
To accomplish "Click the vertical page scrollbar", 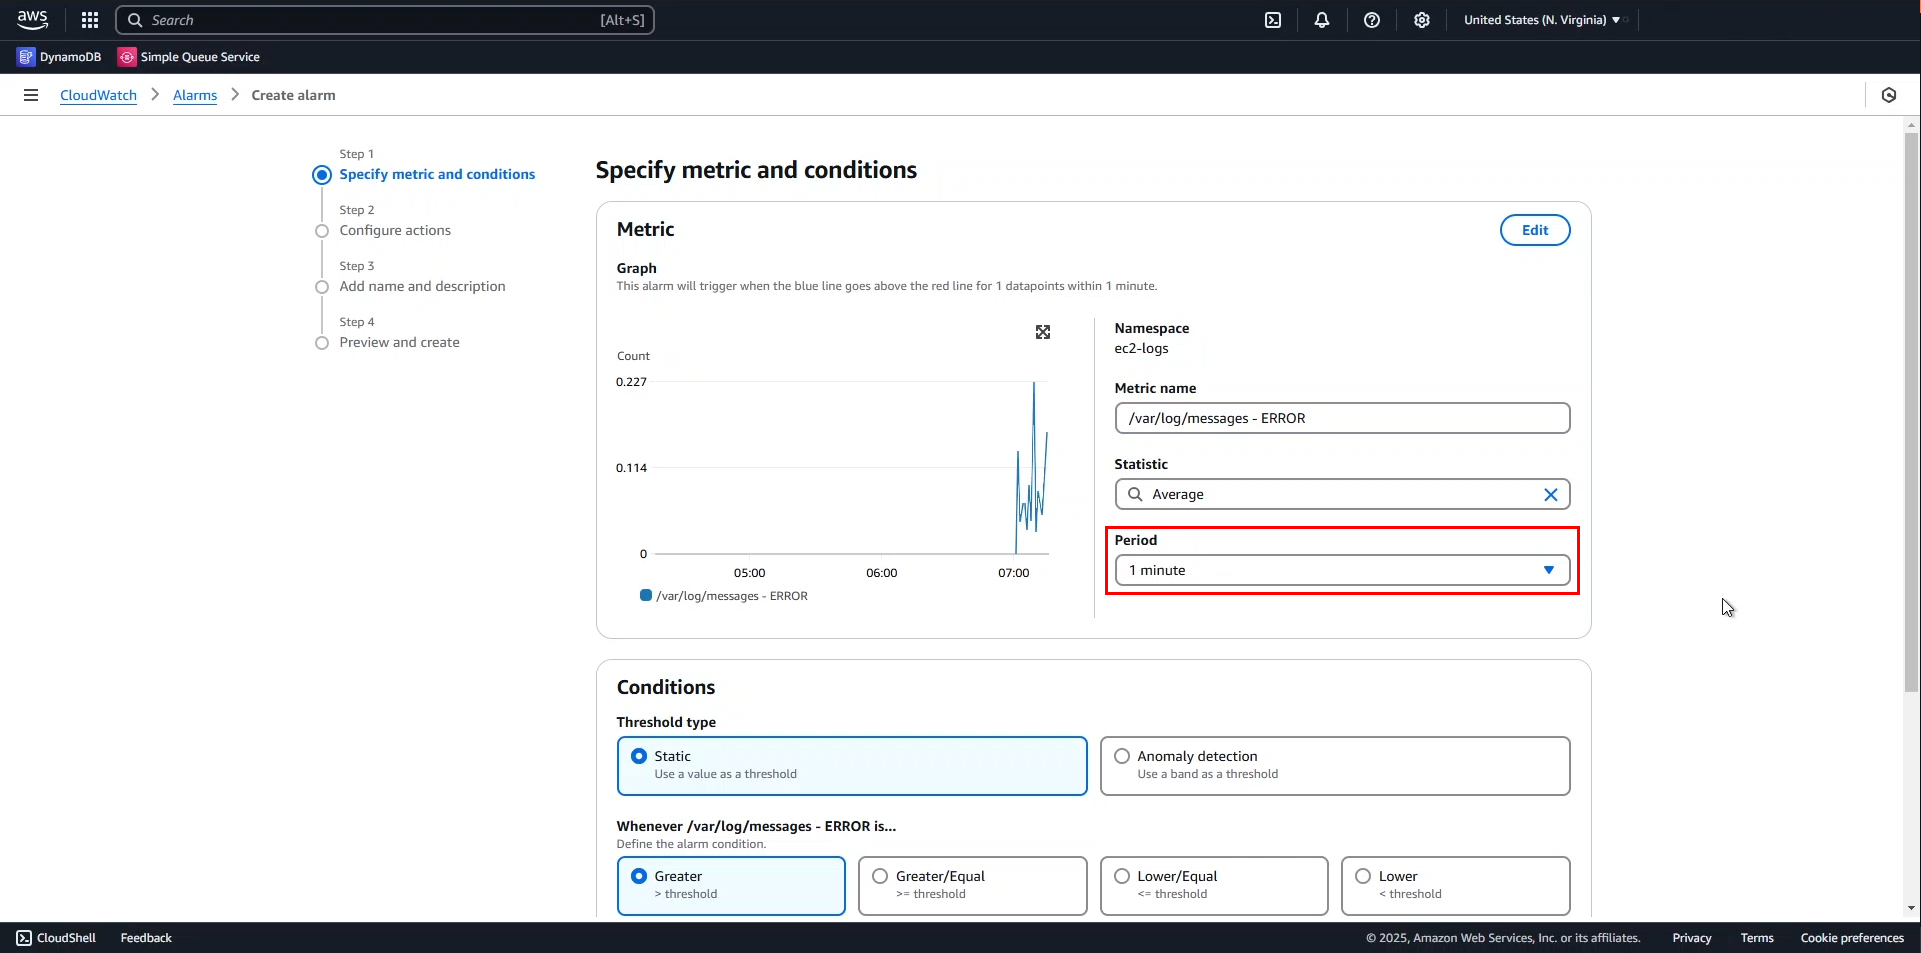I will tap(1911, 412).
